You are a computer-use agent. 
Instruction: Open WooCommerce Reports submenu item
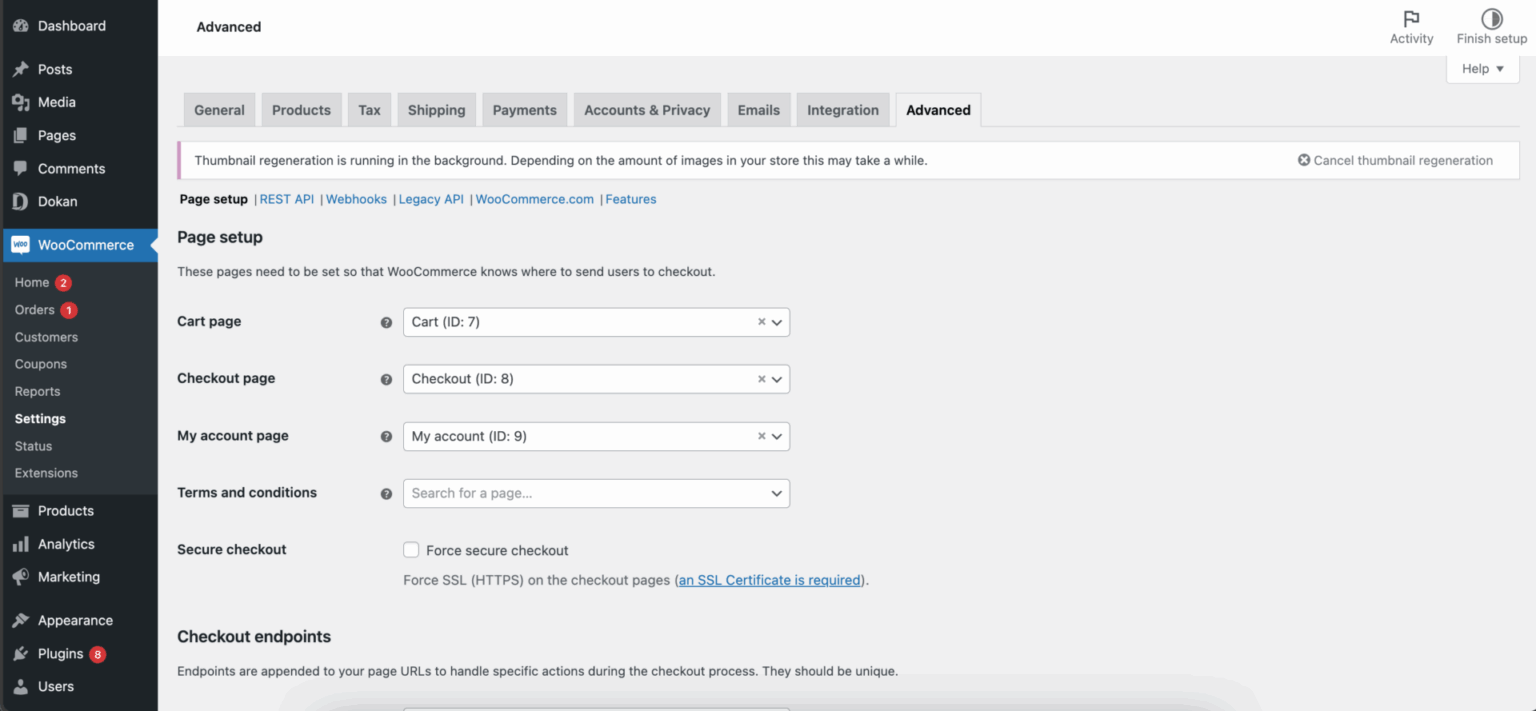(38, 391)
